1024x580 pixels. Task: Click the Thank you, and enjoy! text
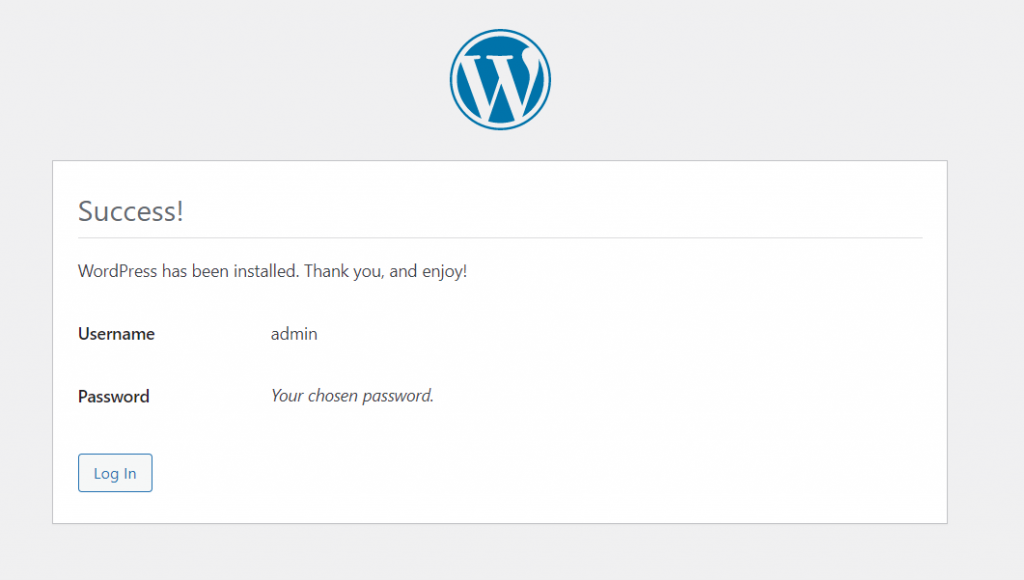(385, 271)
